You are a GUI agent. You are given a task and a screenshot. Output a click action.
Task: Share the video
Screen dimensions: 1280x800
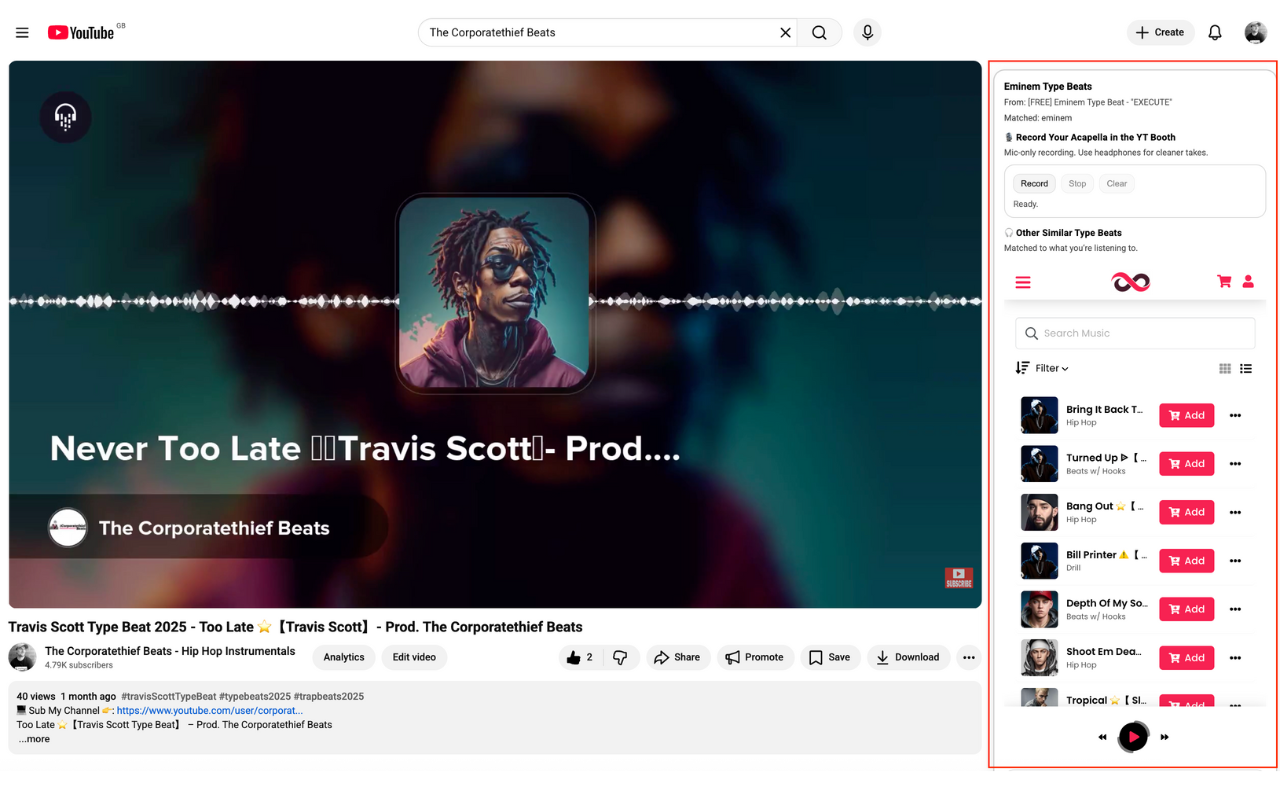(677, 657)
